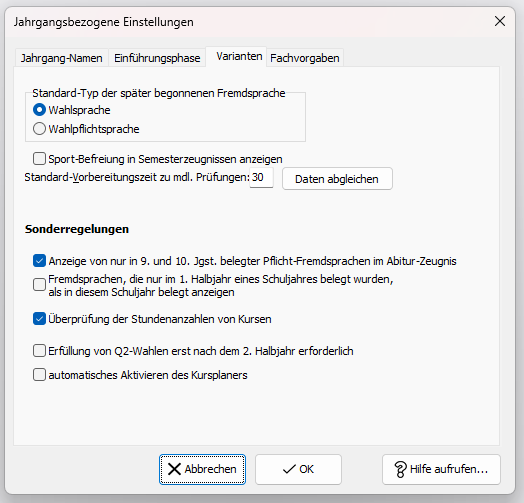This screenshot has height=503, width=524.
Task: Confirm settings with the OK button
Action: 298,469
